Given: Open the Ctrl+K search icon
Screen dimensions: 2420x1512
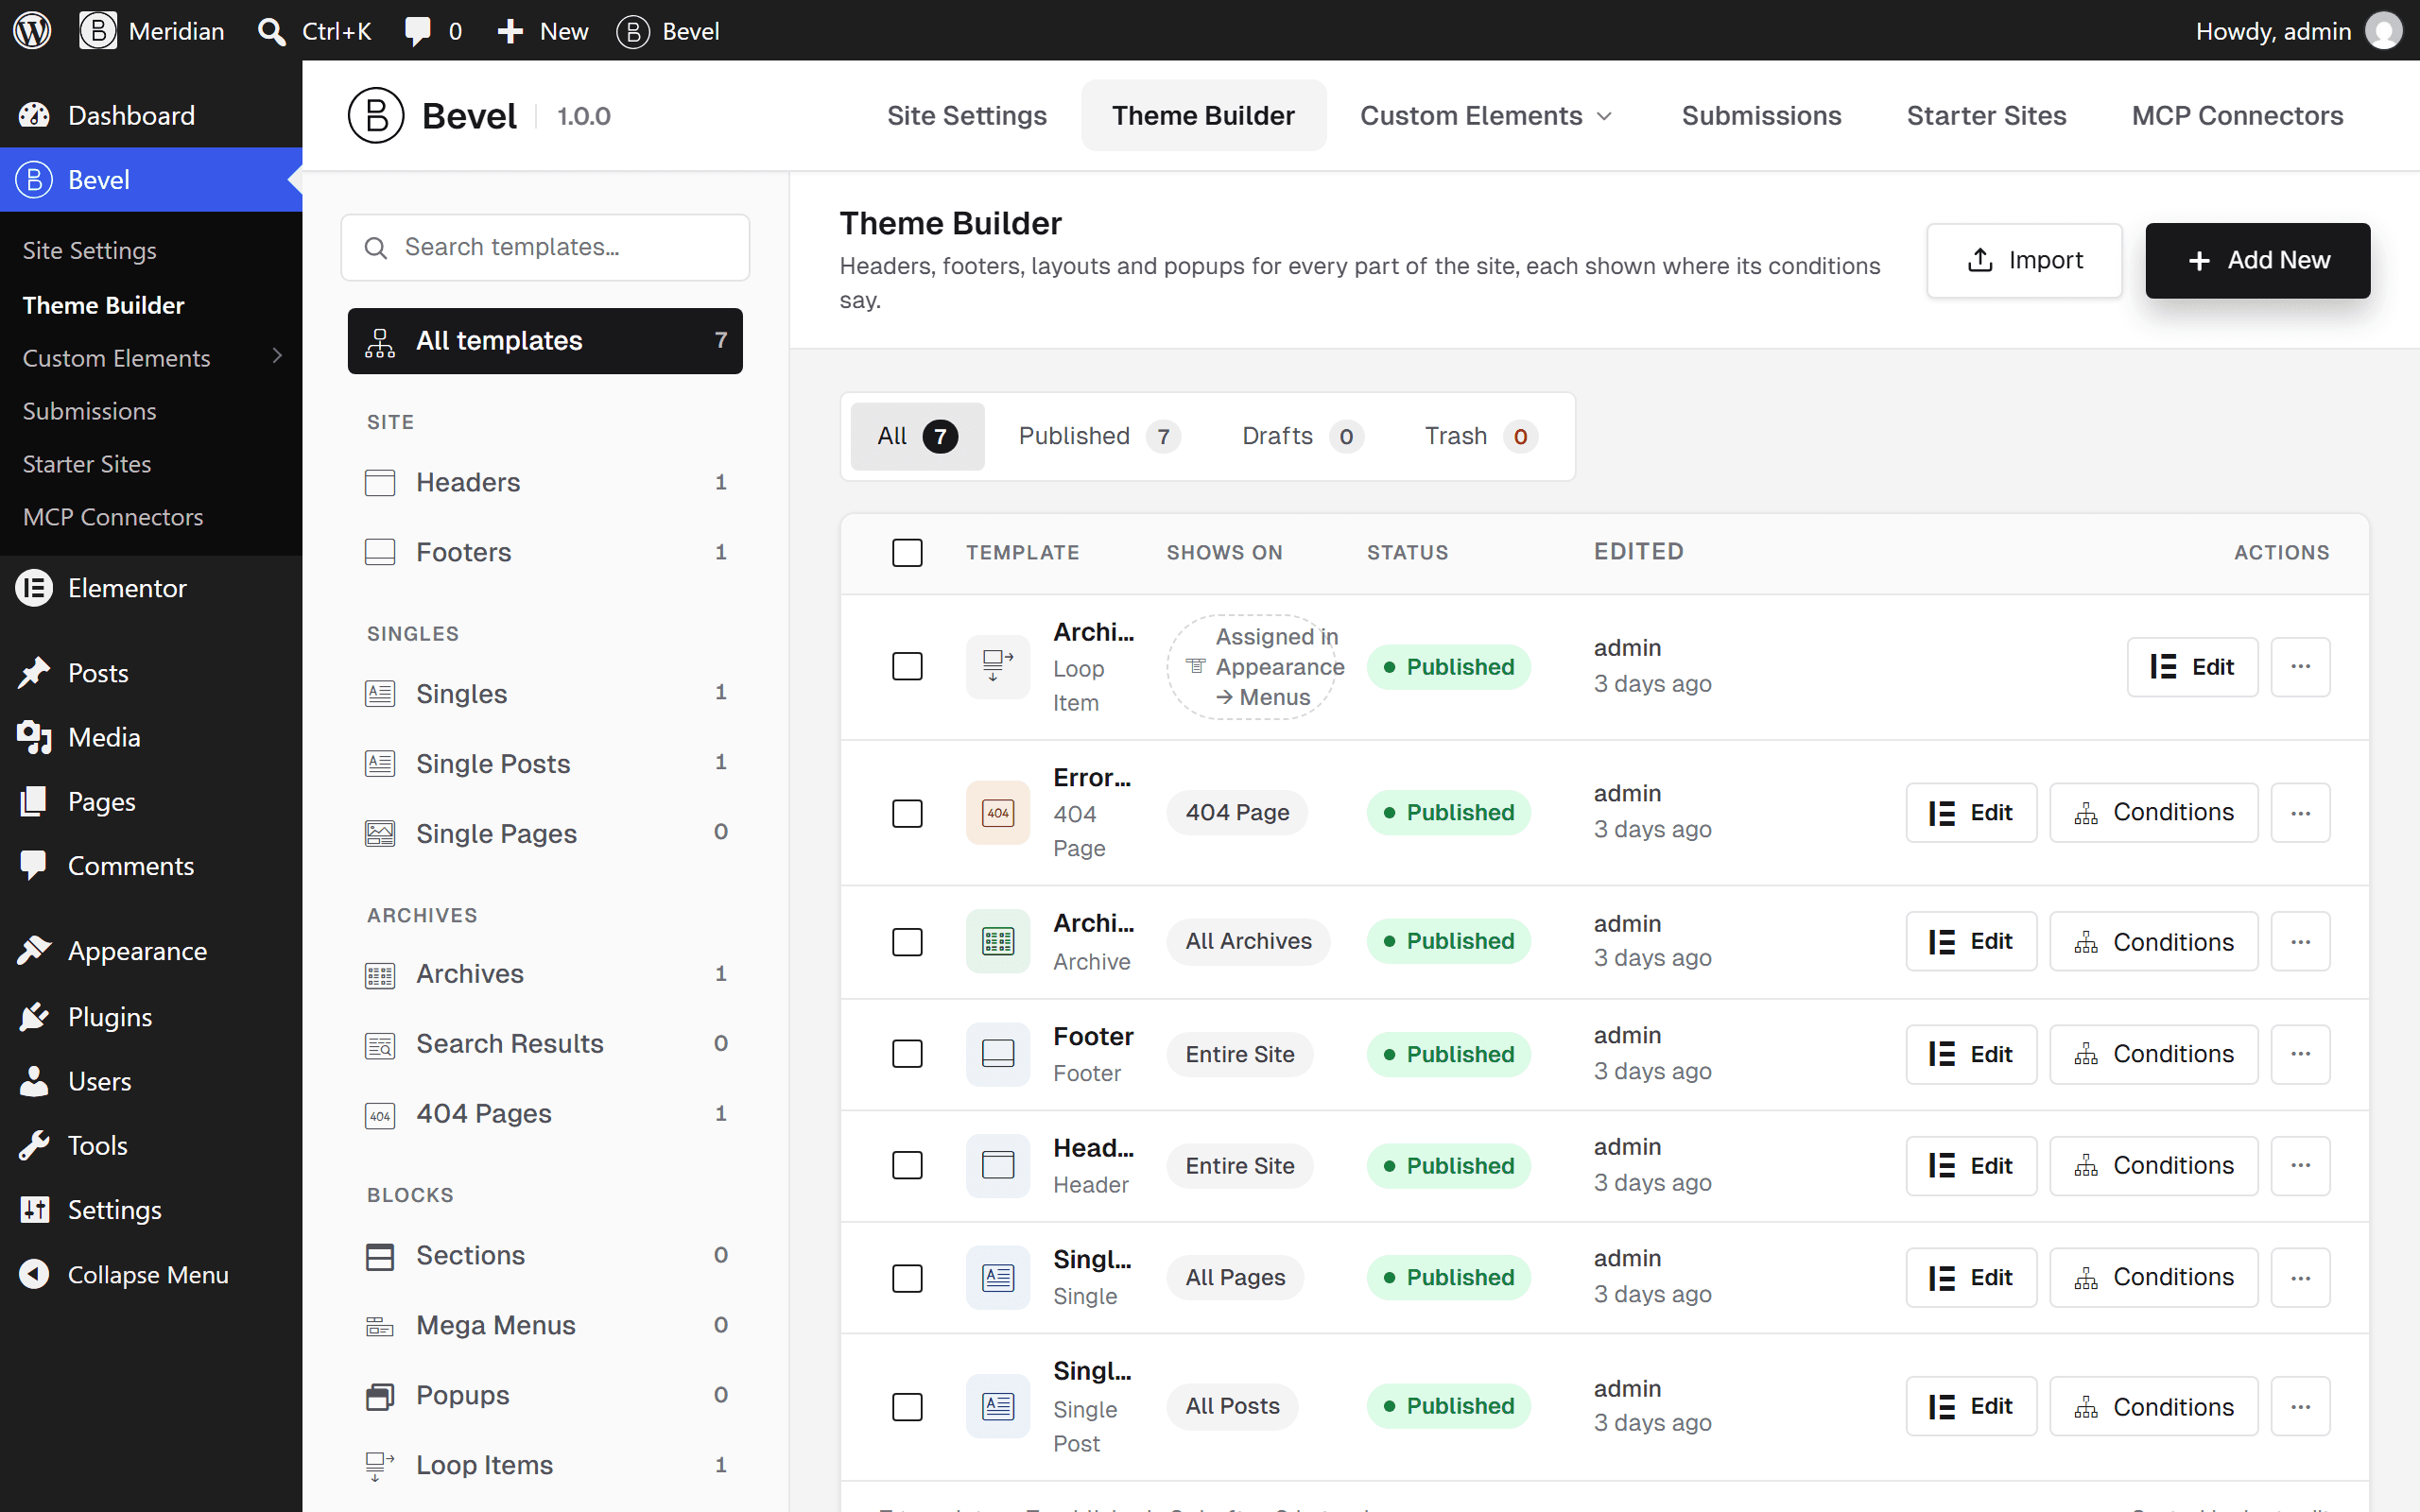Looking at the screenshot, I should 271,31.
